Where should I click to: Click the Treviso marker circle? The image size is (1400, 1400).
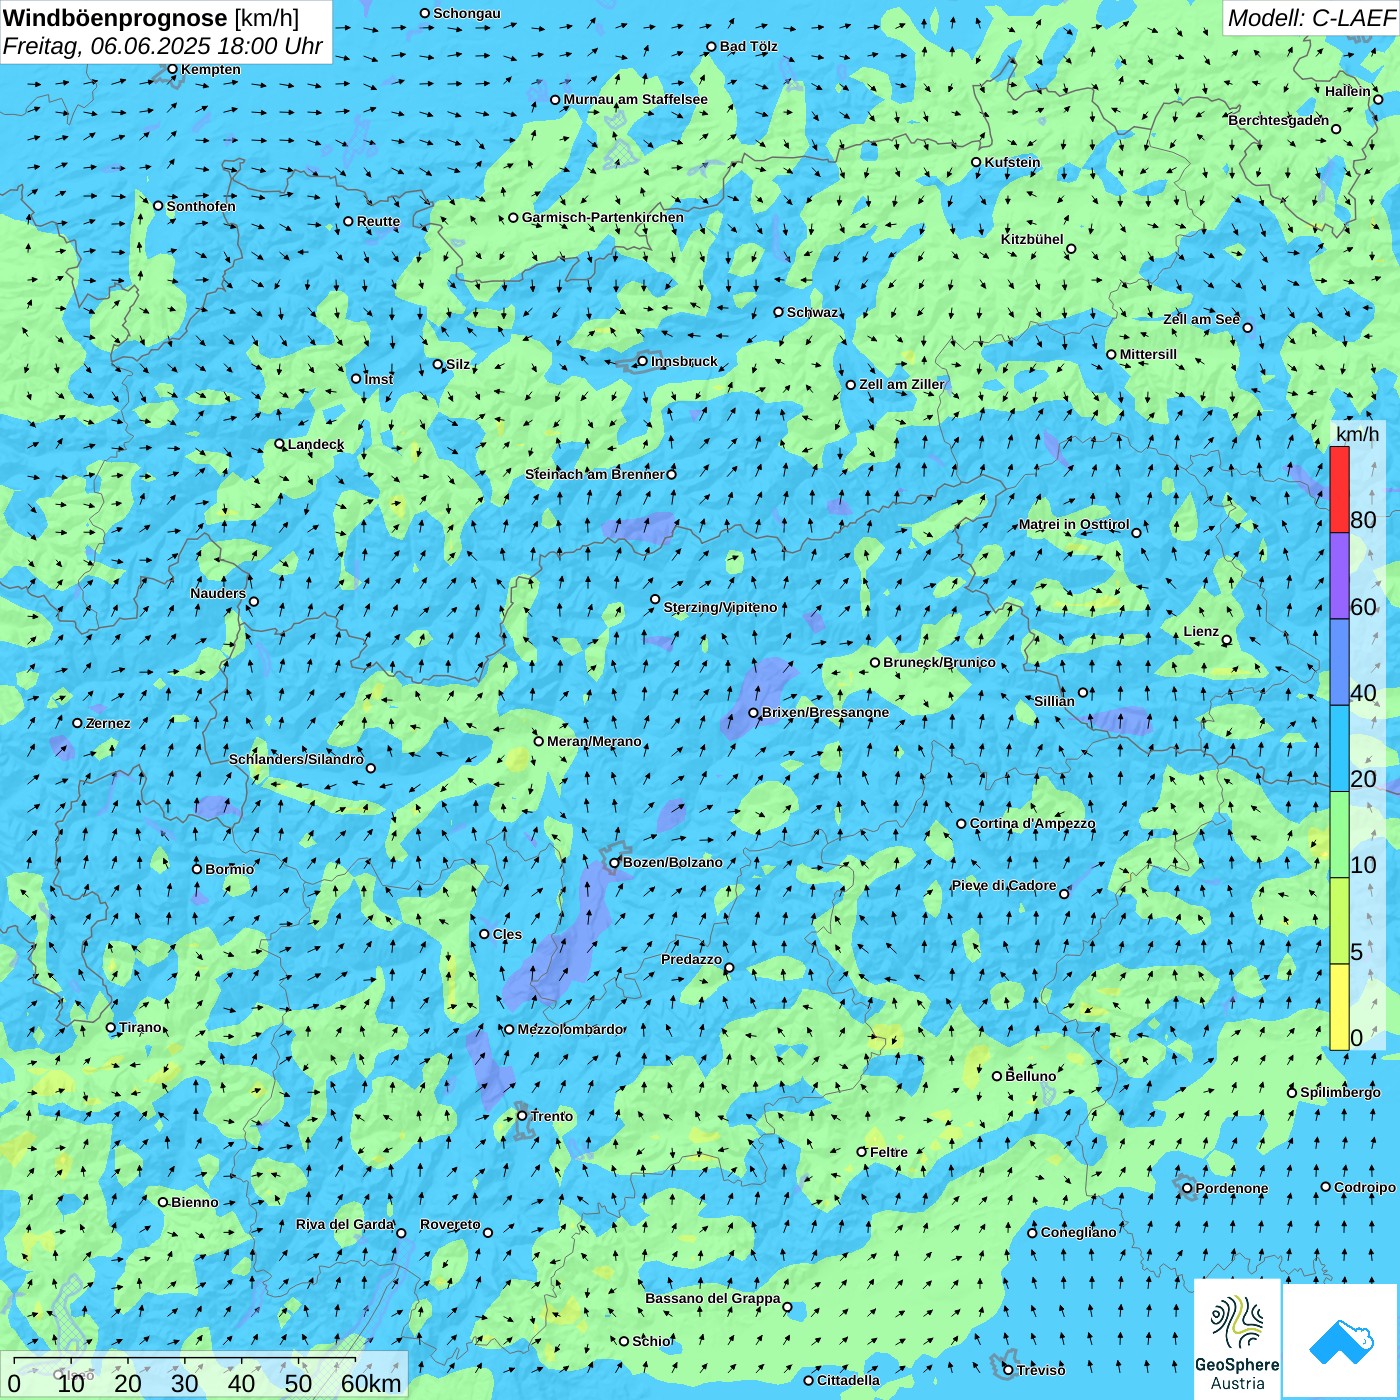[1008, 1370]
